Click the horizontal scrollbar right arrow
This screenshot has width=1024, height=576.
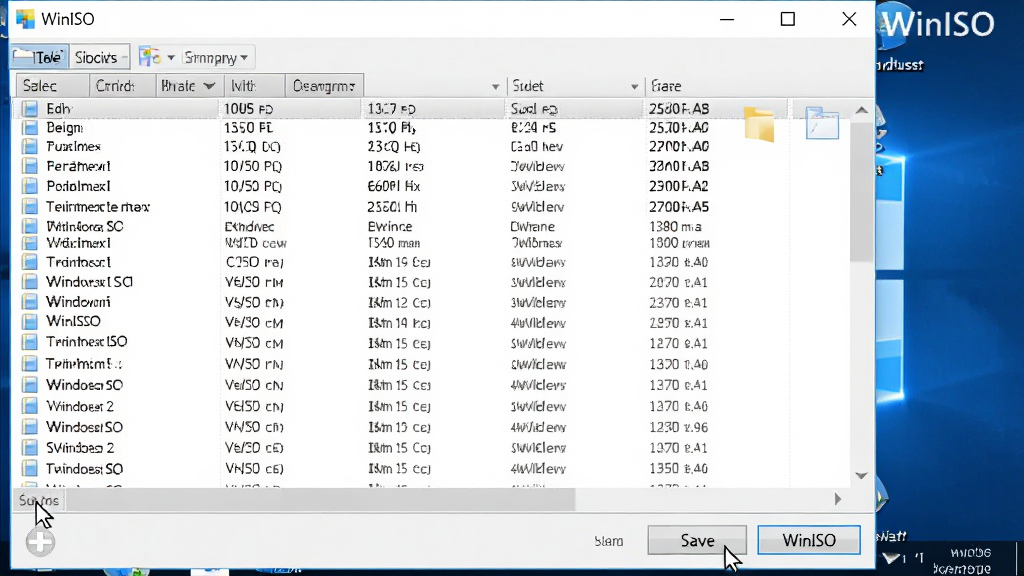point(838,500)
